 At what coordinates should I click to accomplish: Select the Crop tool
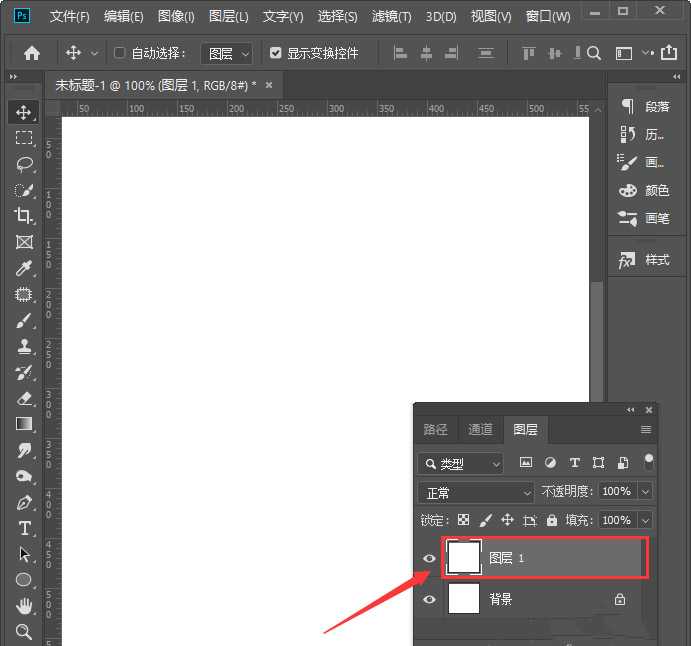point(24,216)
